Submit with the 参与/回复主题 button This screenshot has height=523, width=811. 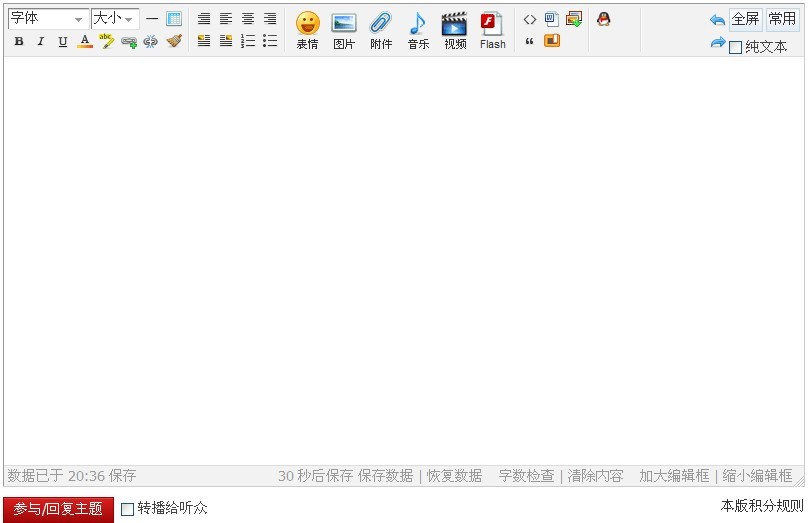[58, 509]
